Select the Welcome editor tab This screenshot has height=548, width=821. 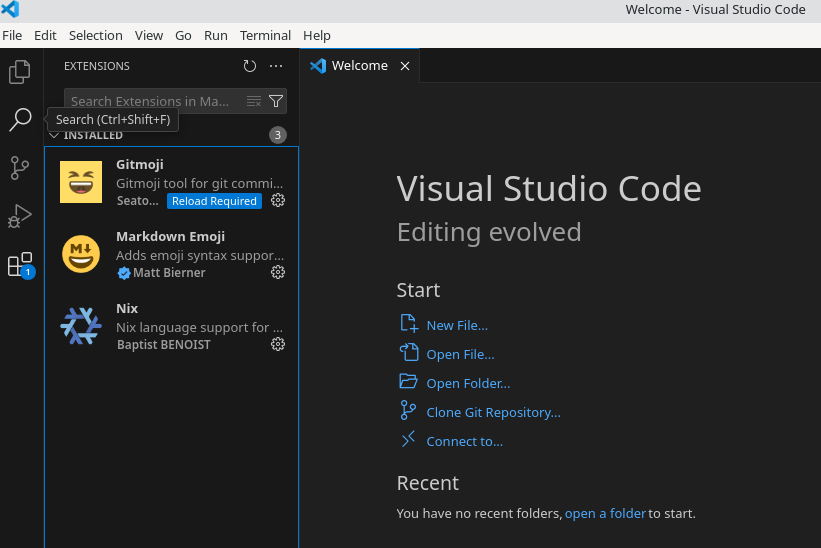pos(359,66)
